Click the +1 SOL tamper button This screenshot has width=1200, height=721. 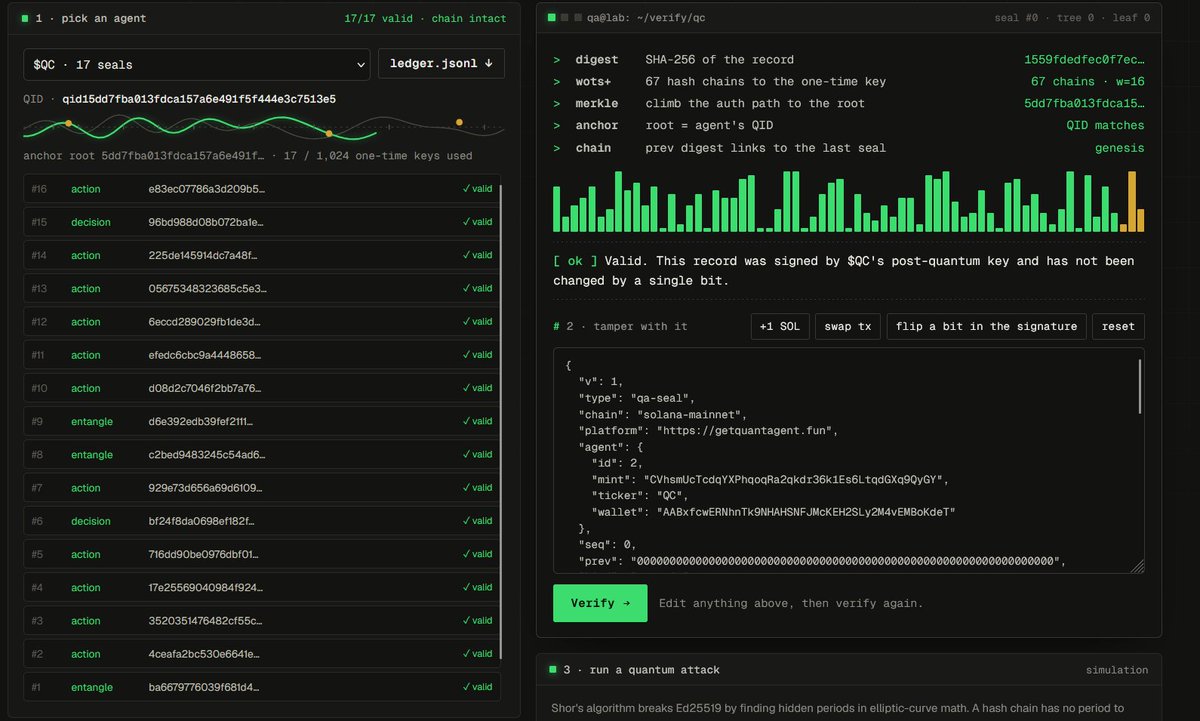[x=780, y=327]
